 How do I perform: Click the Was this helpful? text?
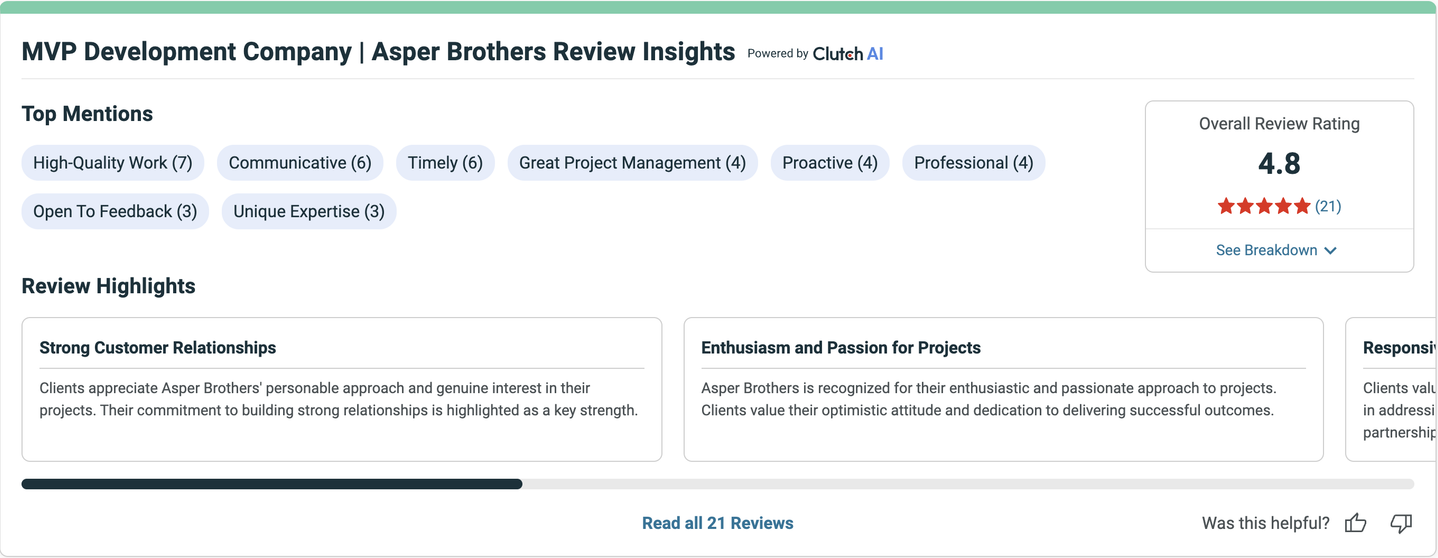click(1266, 523)
